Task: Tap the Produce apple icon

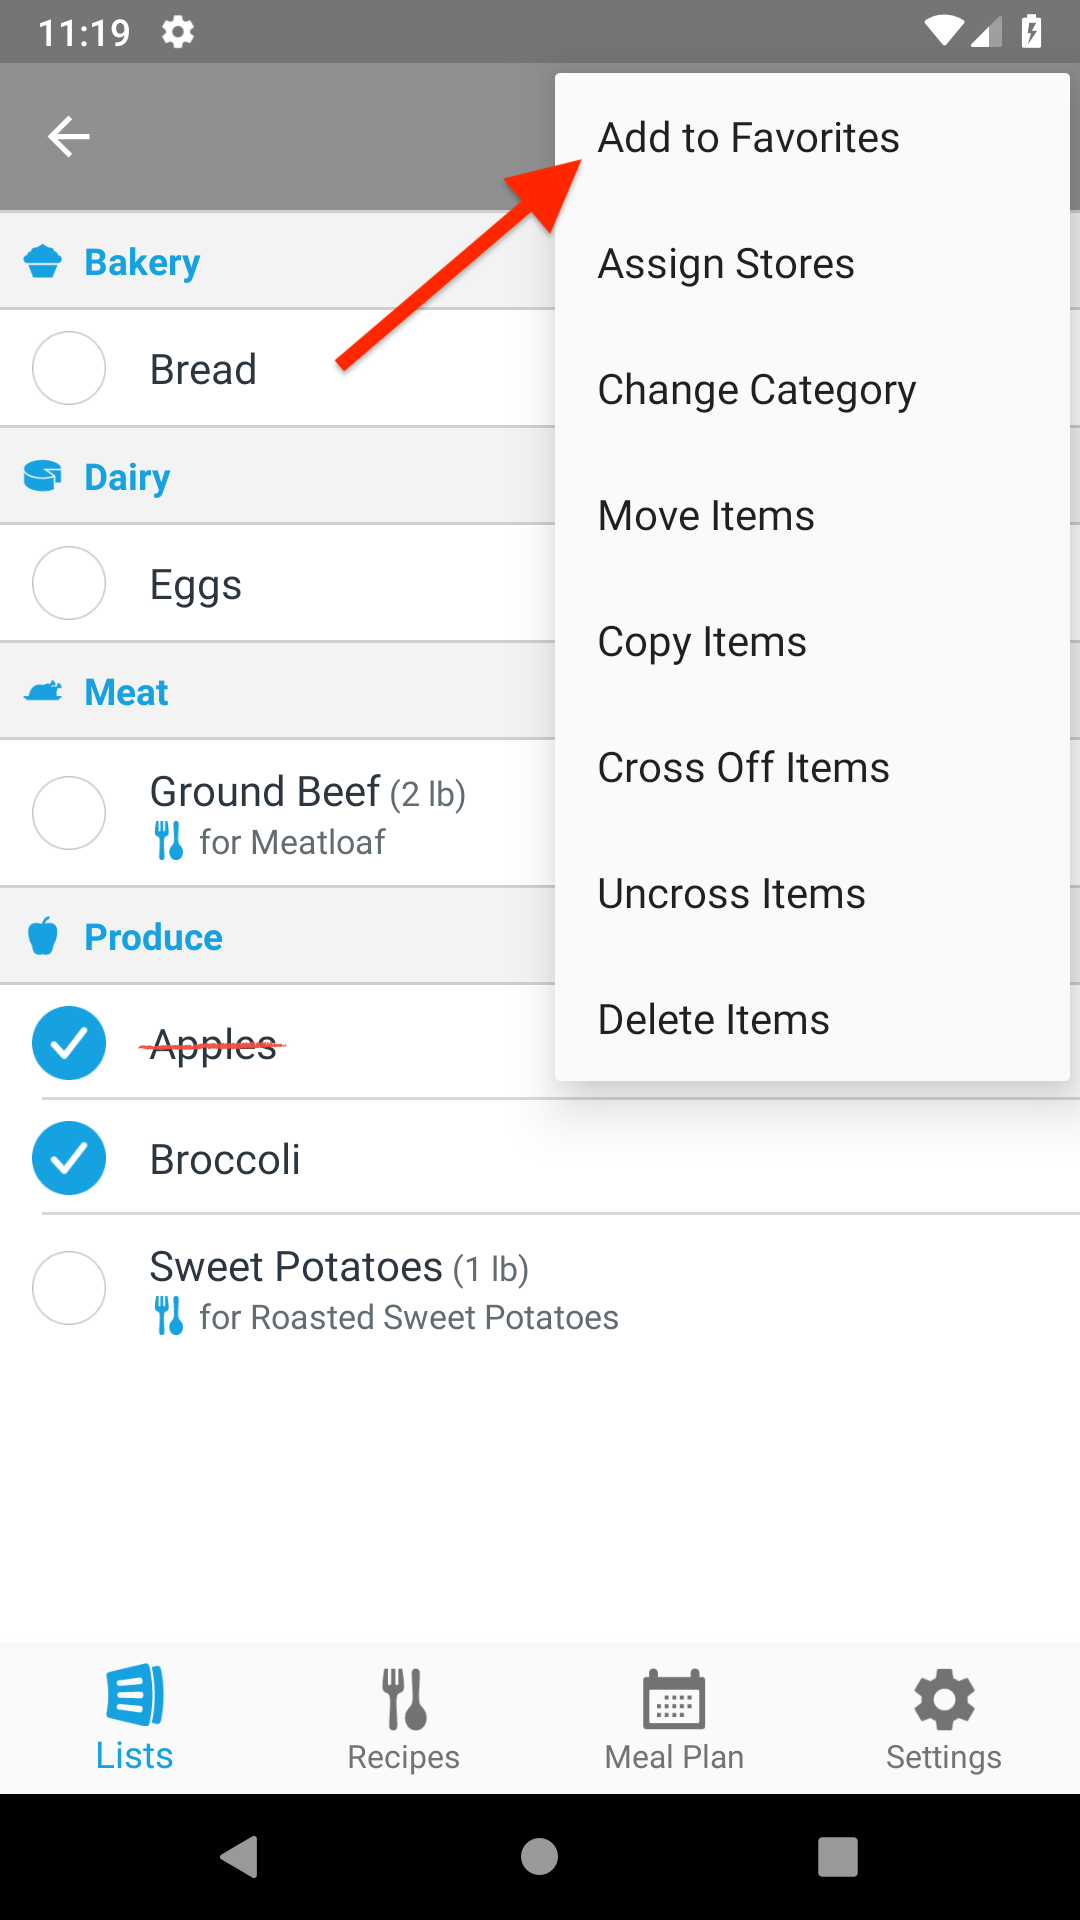Action: coord(43,937)
